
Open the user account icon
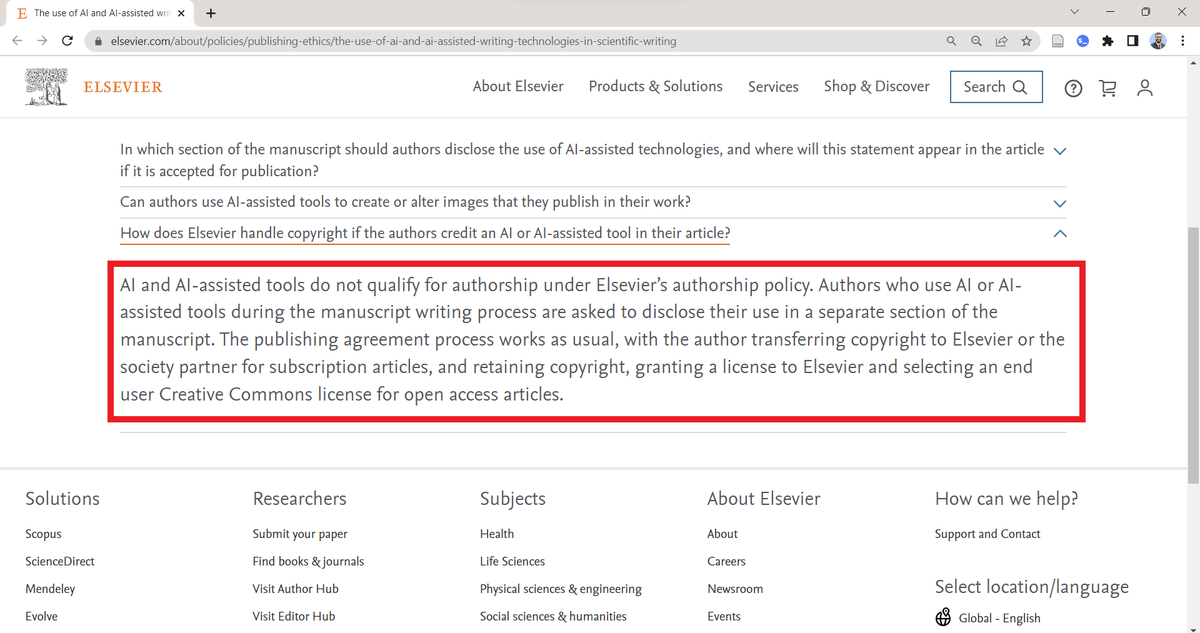point(1145,88)
